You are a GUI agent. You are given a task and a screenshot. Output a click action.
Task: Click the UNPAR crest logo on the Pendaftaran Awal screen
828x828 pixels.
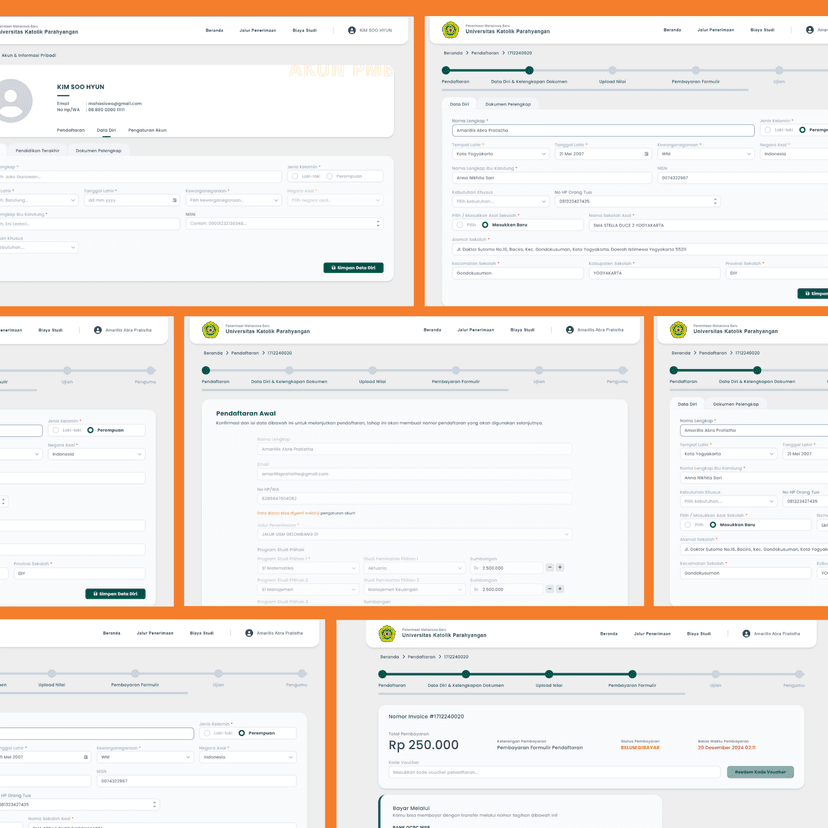pyautogui.click(x=210, y=330)
